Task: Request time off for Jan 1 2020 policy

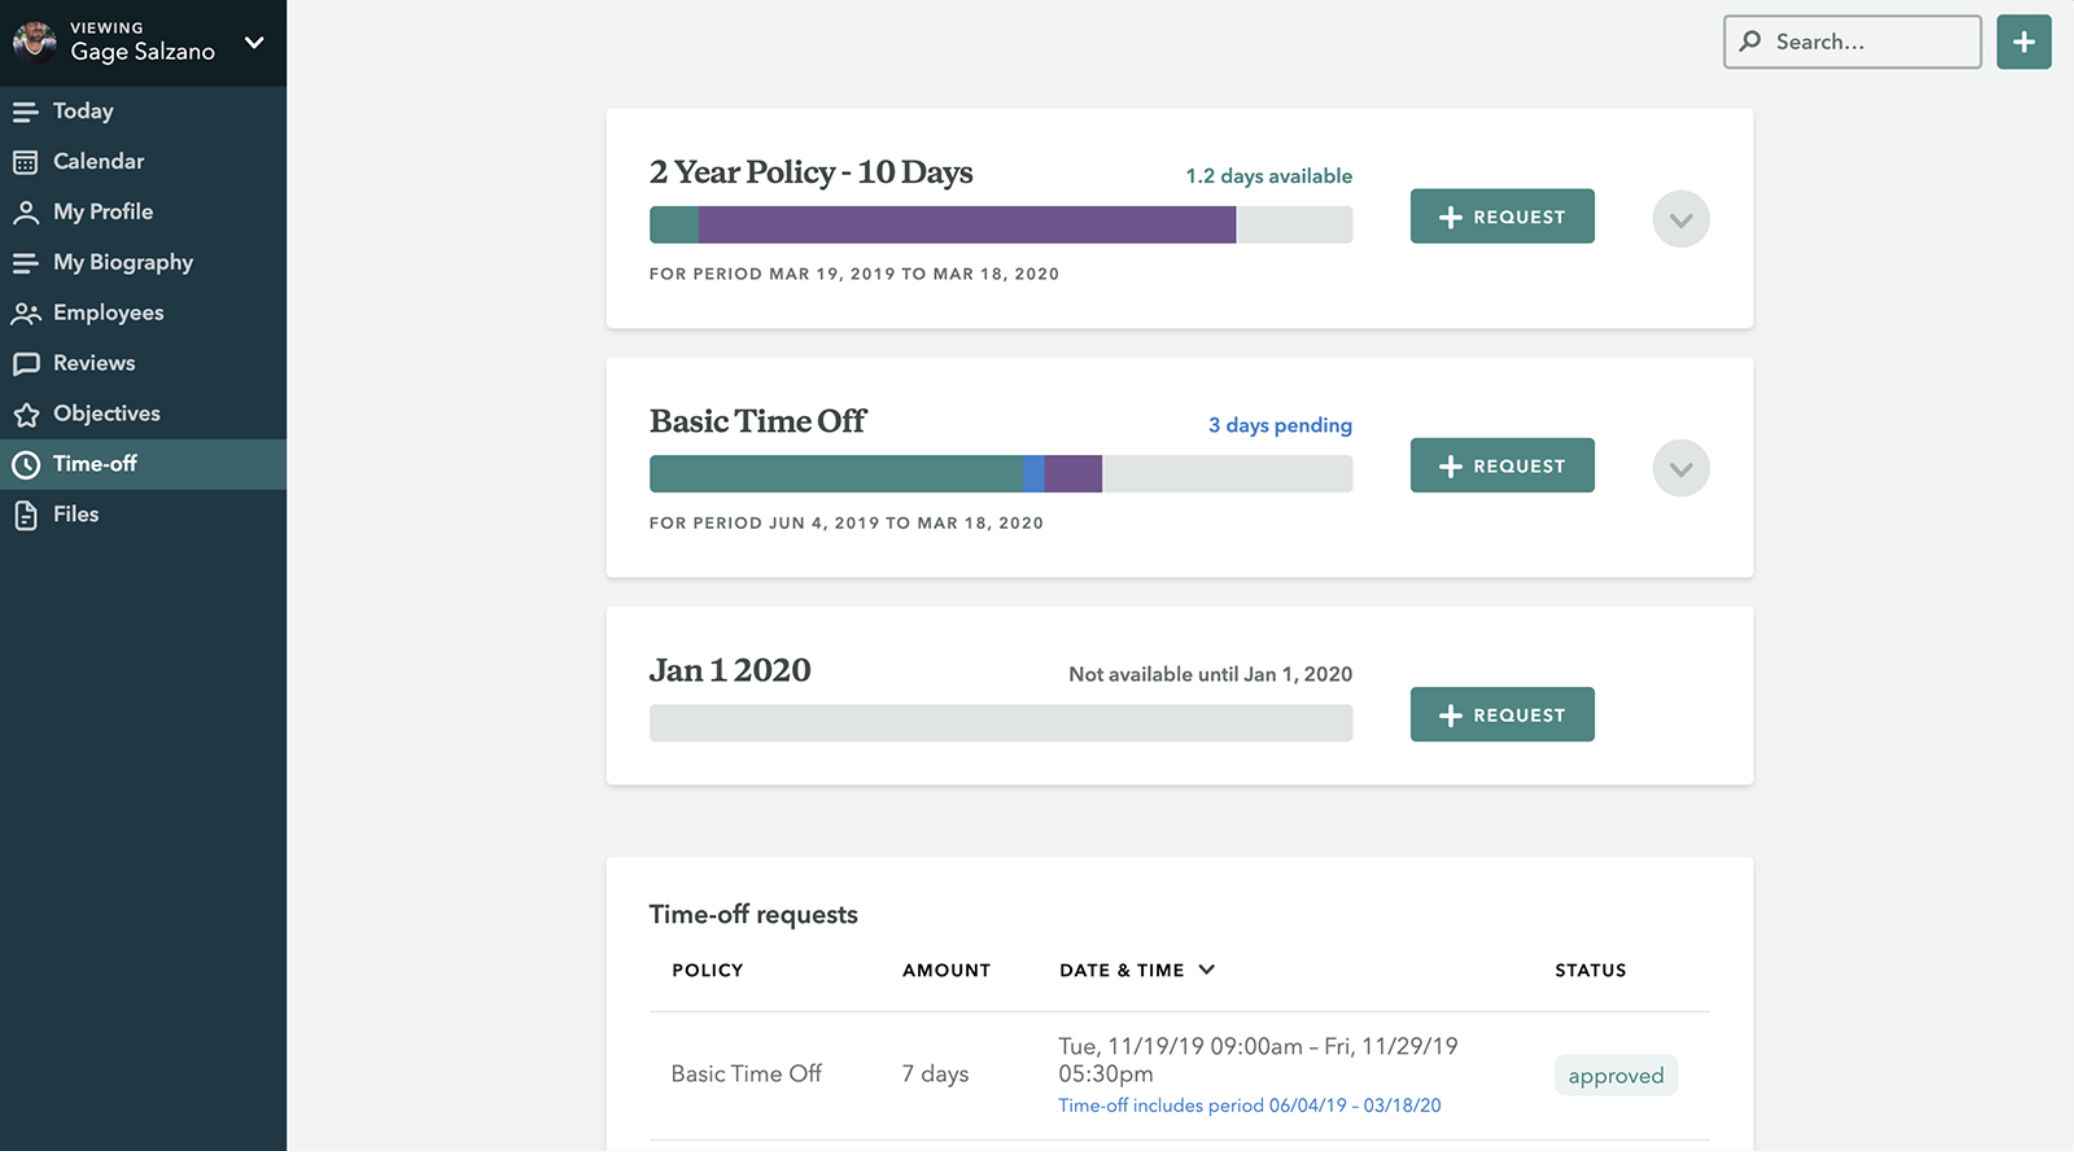Action: 1501,715
